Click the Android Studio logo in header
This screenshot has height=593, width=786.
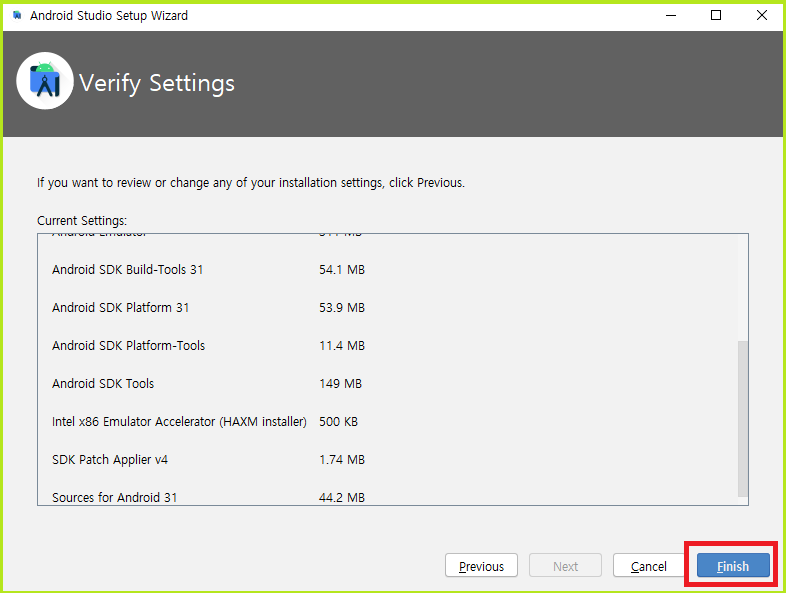pos(45,81)
